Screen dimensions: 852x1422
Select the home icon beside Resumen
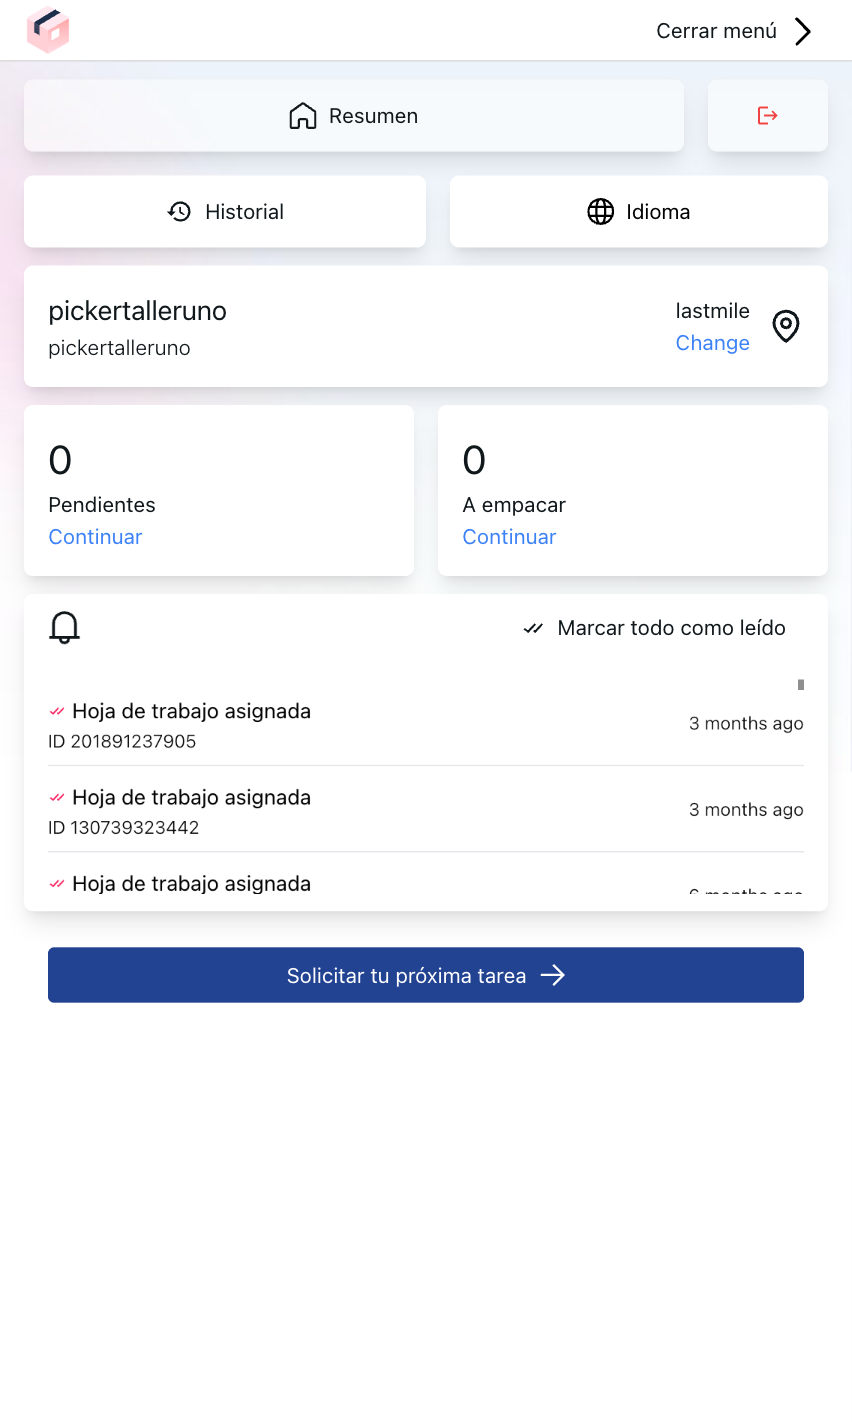(302, 115)
